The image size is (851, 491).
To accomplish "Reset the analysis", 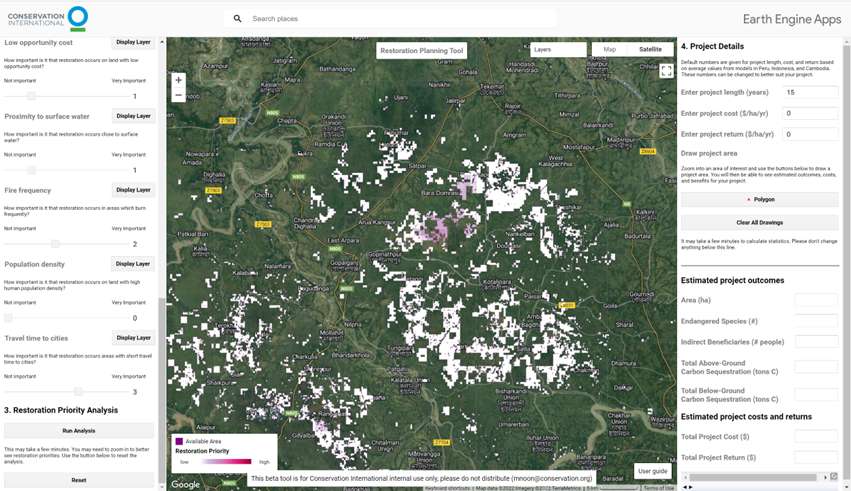I will coord(79,480).
